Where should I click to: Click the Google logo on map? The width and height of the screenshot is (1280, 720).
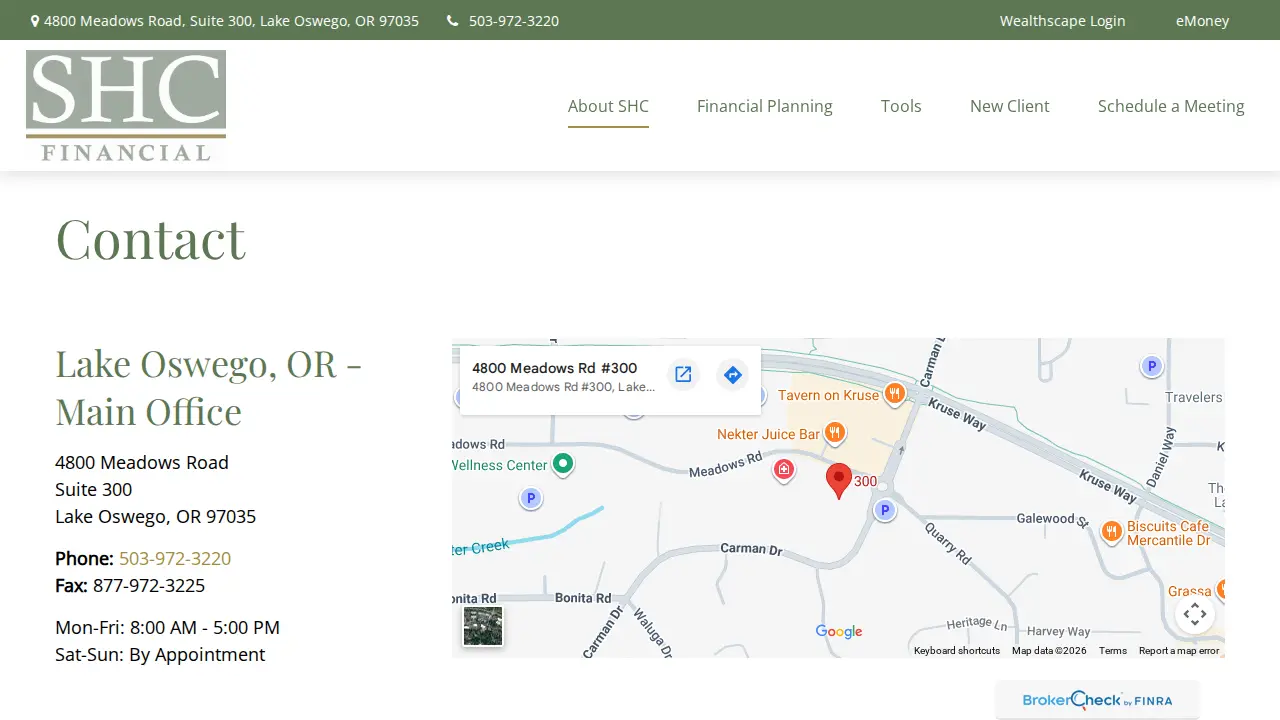839,631
